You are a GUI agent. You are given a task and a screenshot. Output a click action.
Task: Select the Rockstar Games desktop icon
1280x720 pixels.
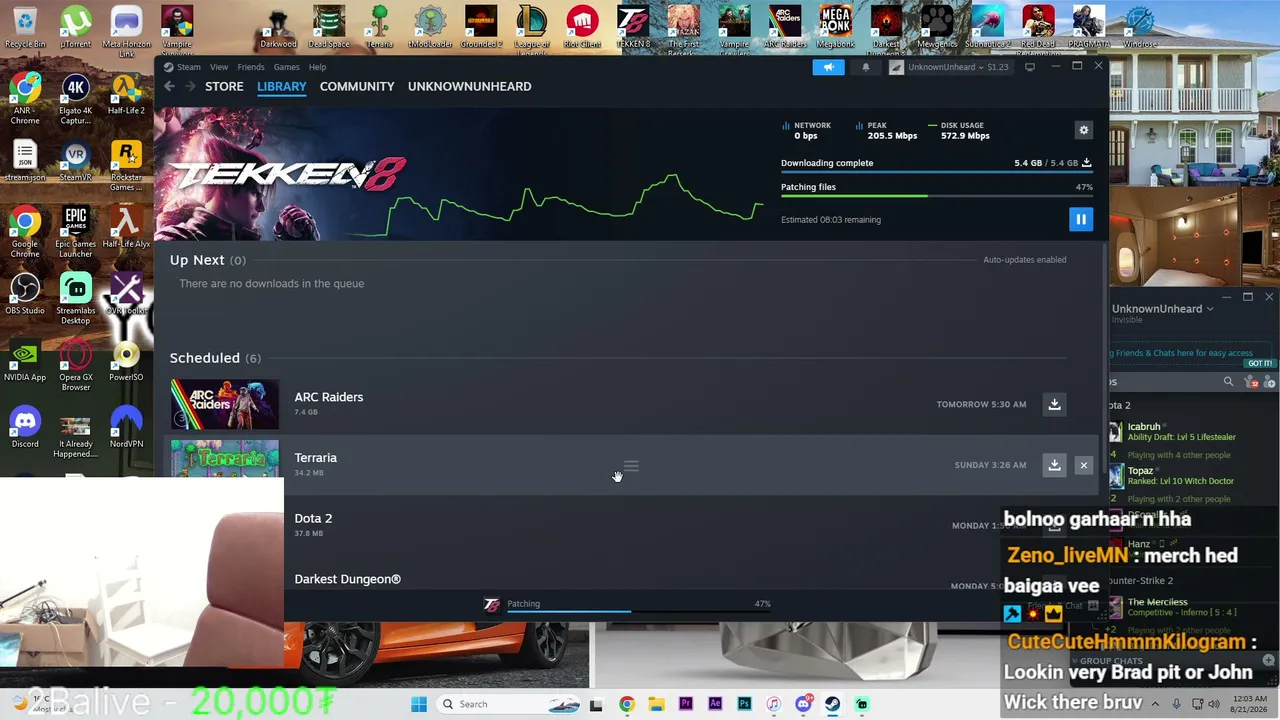[126, 166]
